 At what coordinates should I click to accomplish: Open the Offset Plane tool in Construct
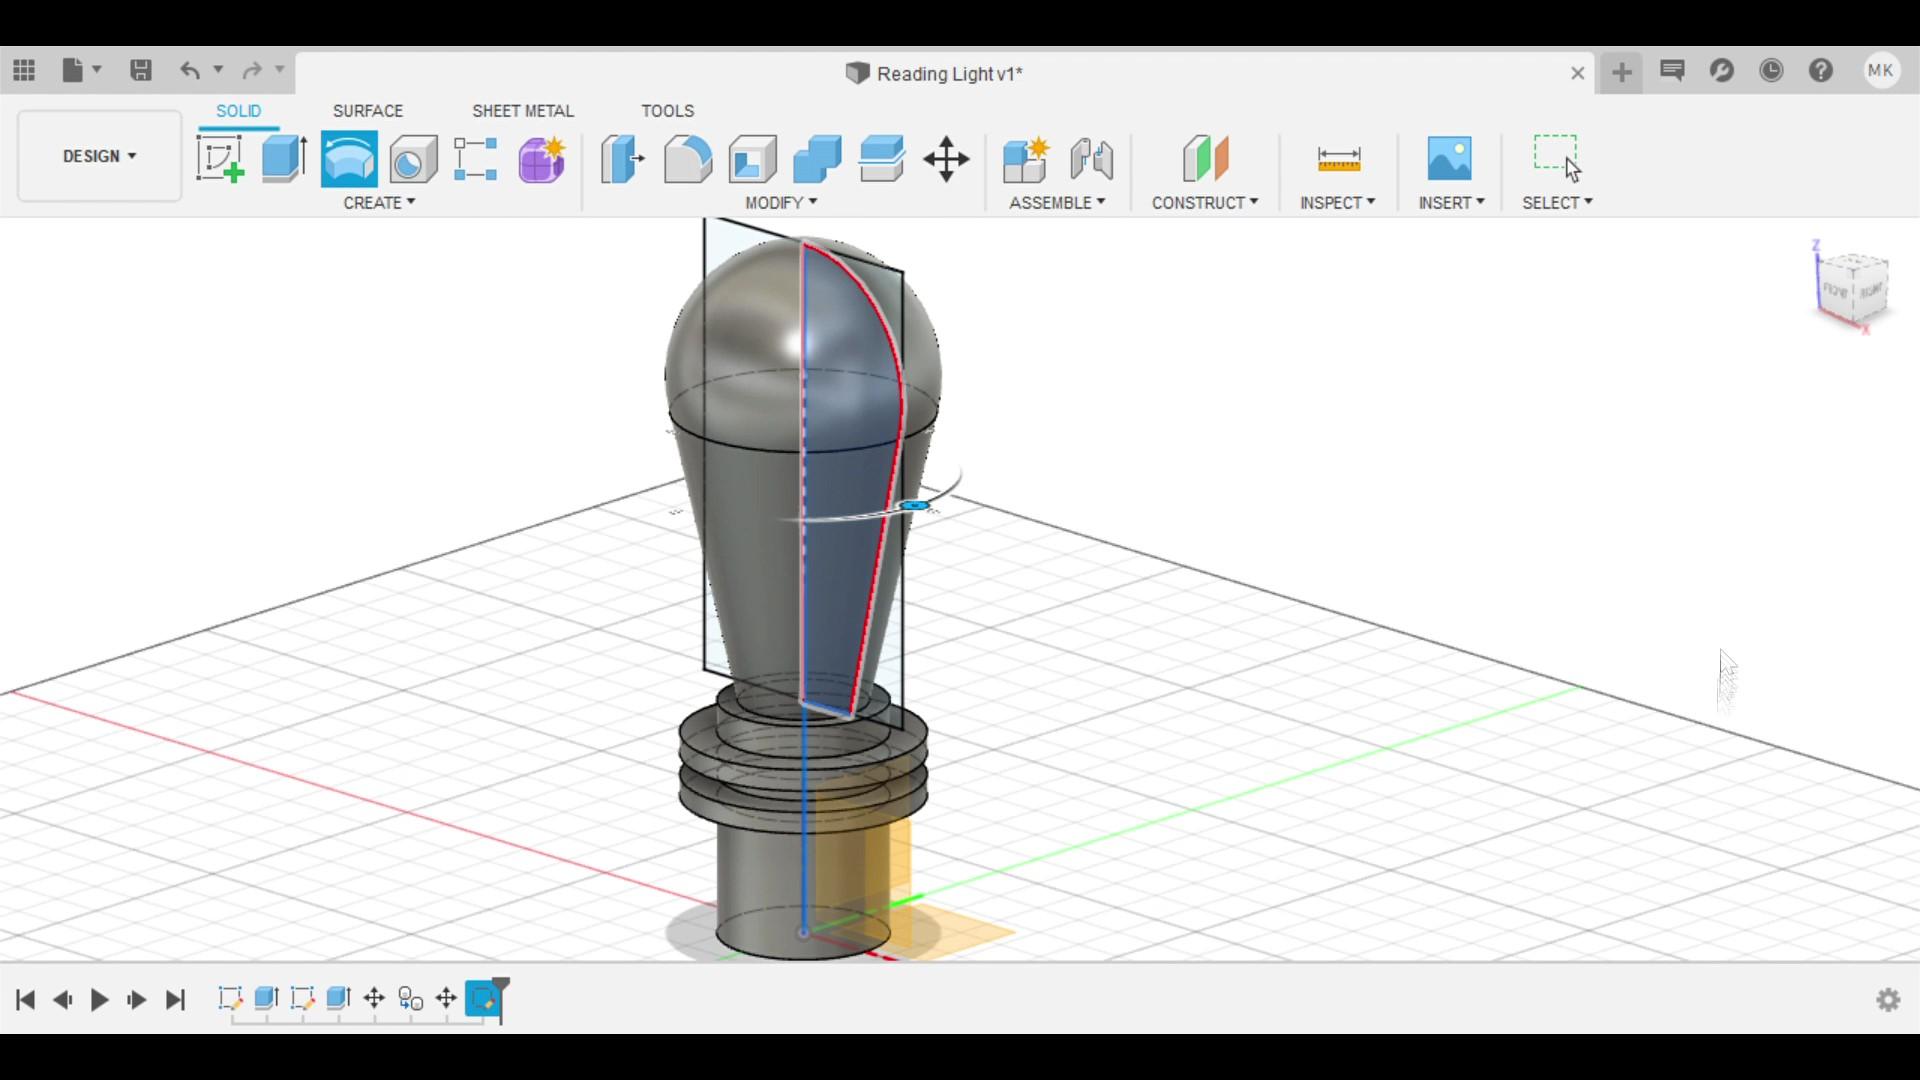[1205, 158]
